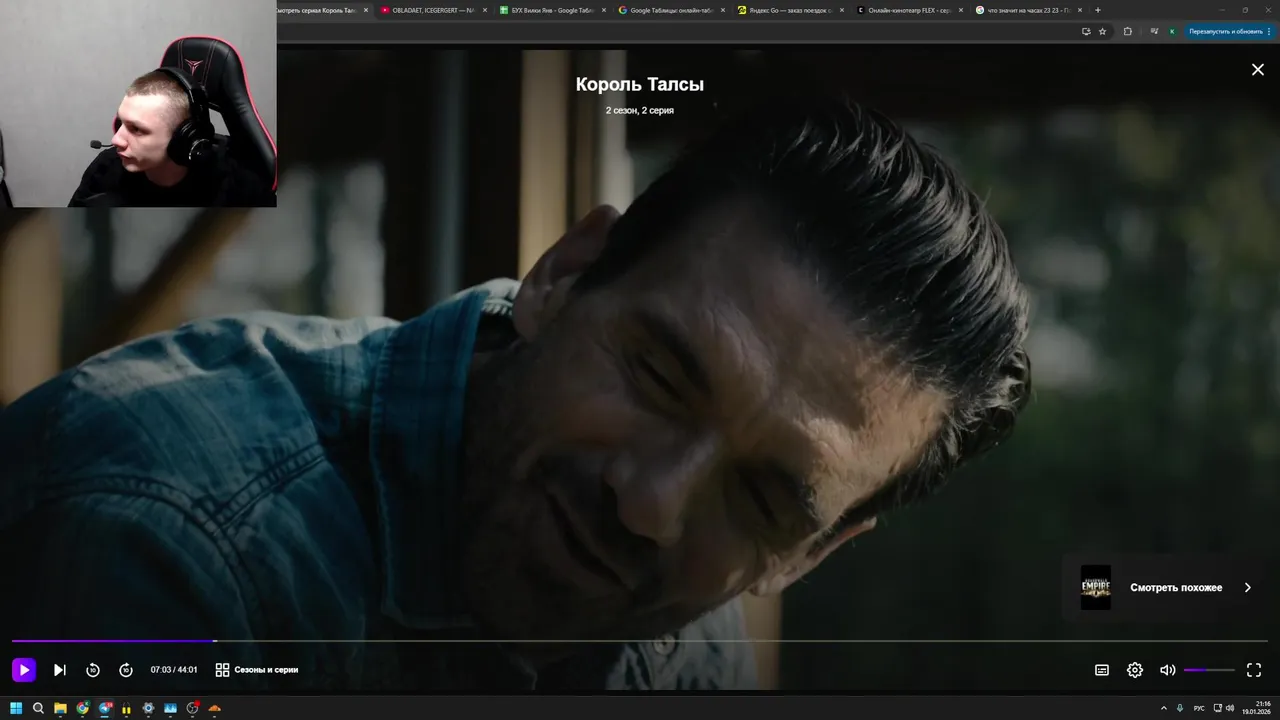Click the 07:03 / 44:01 time readout
1280x720 pixels.
coord(174,670)
